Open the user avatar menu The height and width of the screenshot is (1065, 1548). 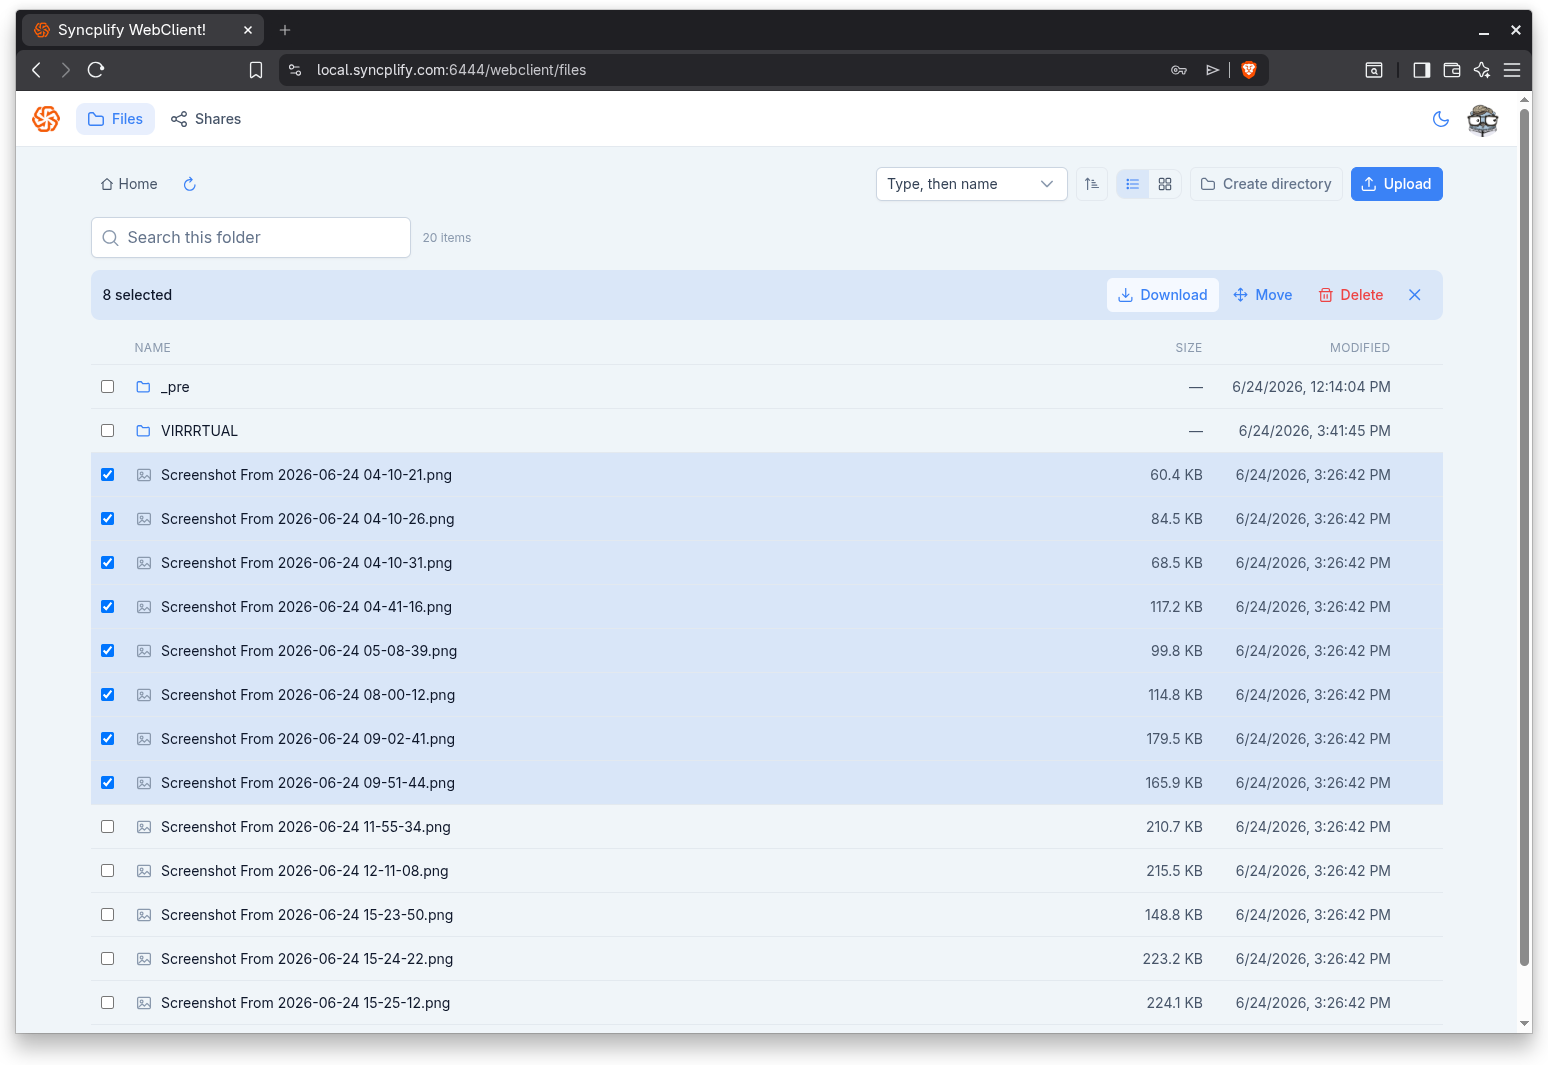(1483, 119)
